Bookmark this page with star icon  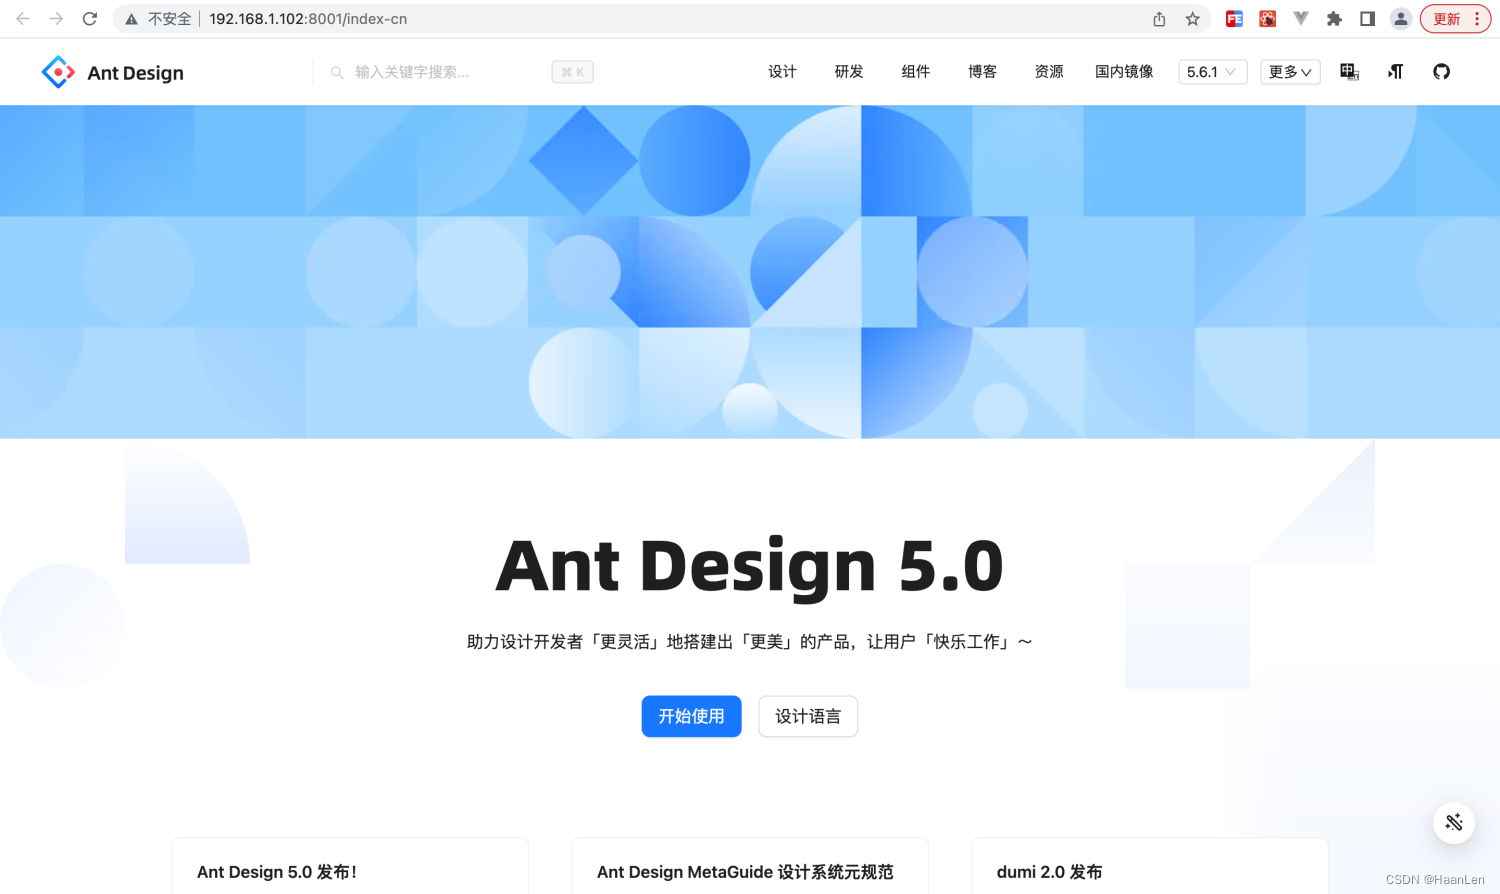tap(1192, 19)
